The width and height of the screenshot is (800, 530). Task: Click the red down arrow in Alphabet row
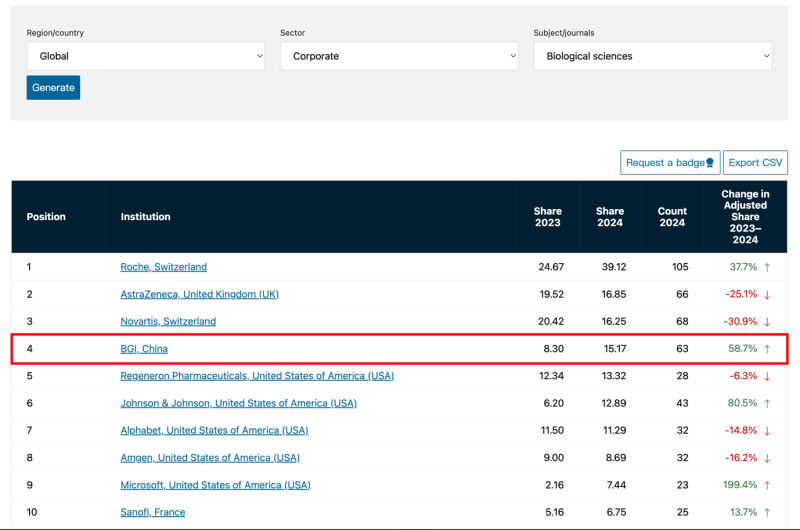coord(767,431)
